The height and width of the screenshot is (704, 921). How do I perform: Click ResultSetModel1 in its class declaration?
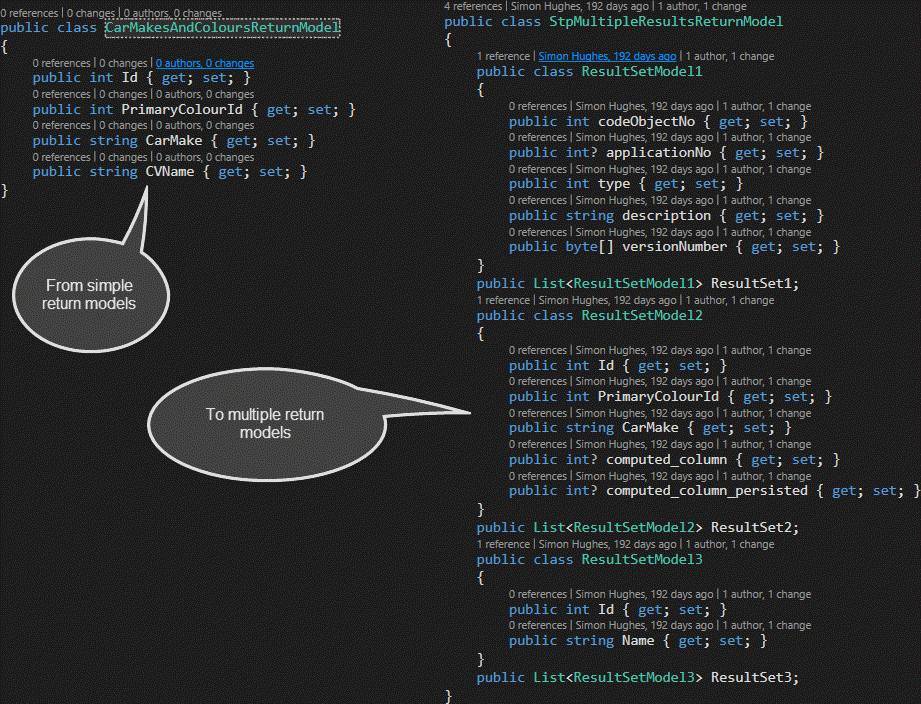coord(642,72)
